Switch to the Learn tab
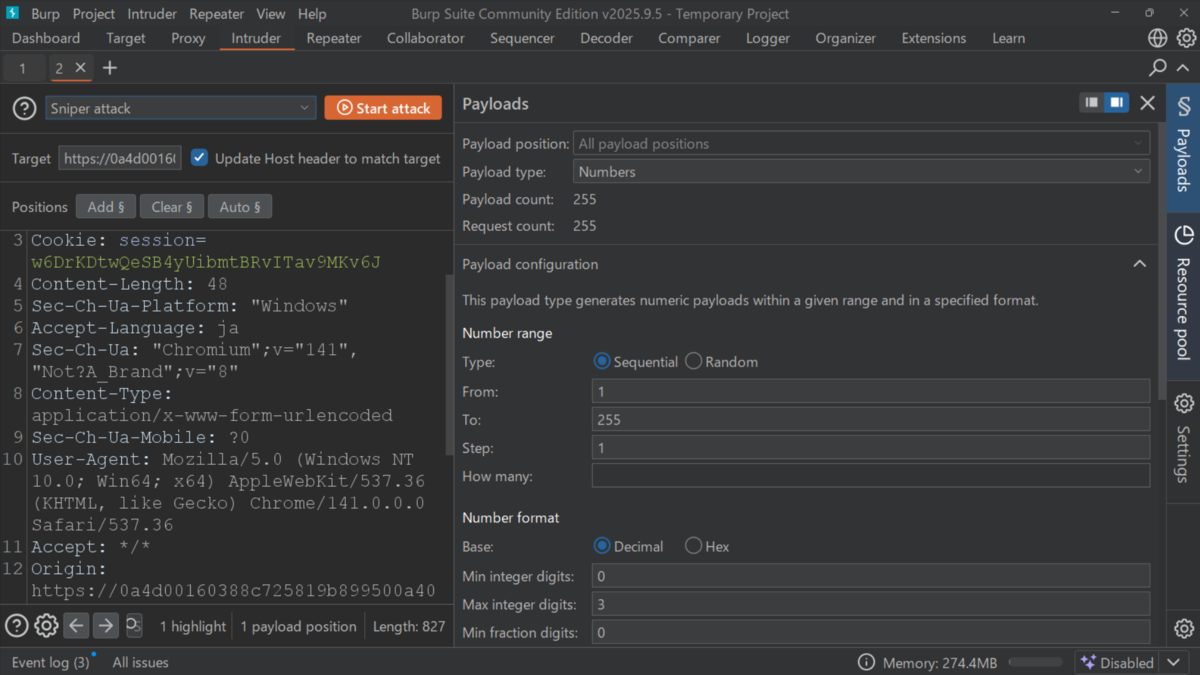Image resolution: width=1200 pixels, height=675 pixels. point(1008,38)
